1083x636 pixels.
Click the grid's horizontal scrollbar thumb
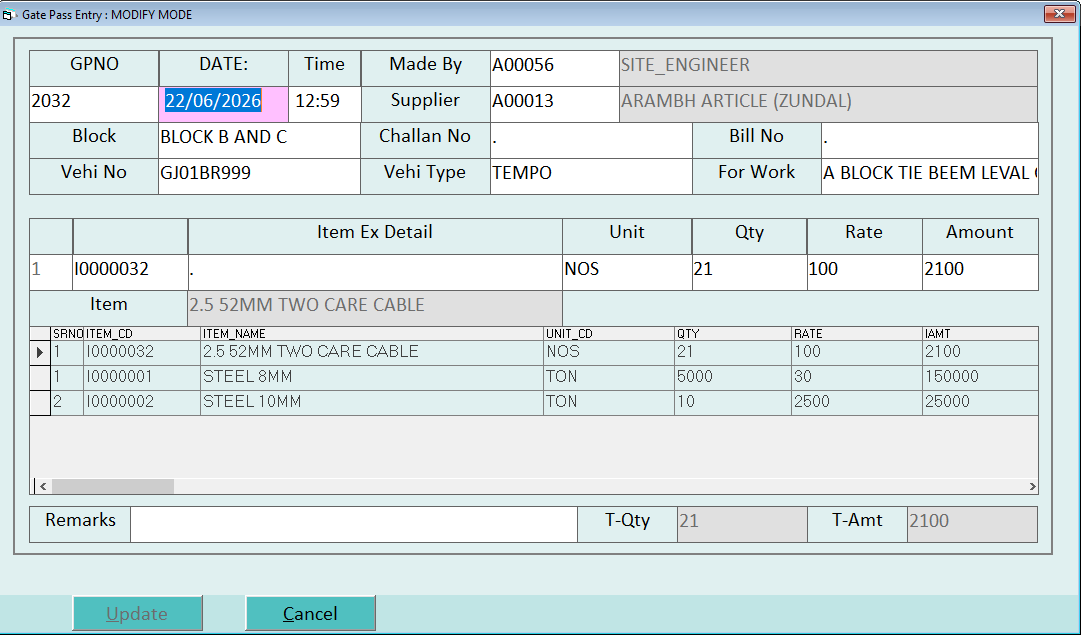point(113,487)
